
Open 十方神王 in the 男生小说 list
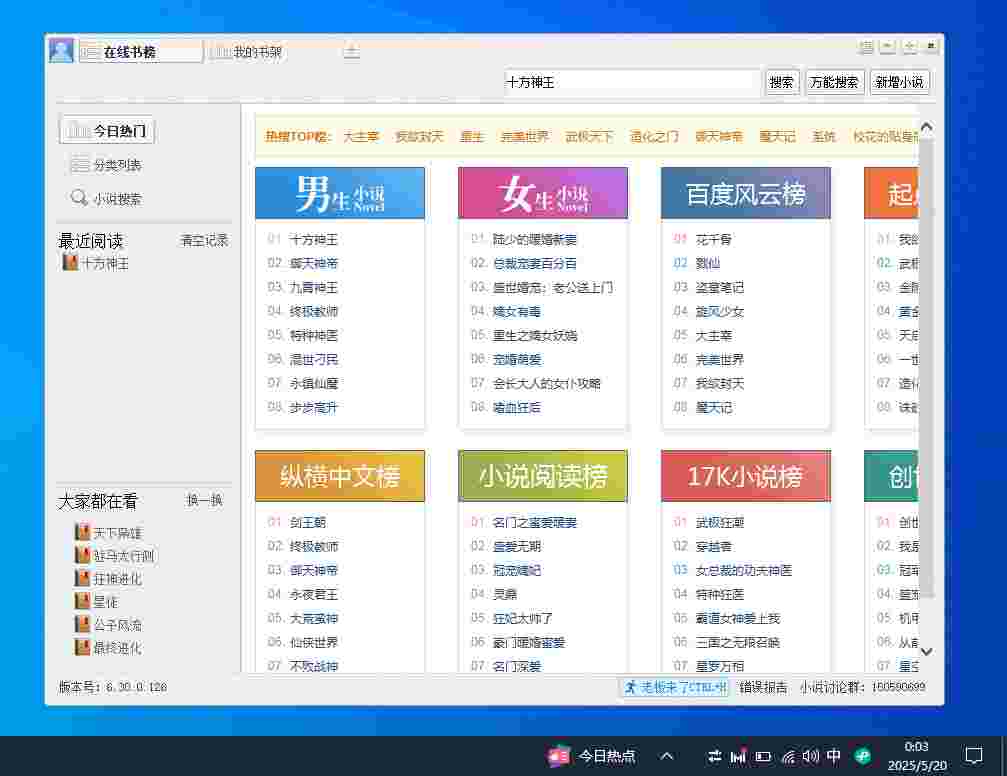point(313,240)
